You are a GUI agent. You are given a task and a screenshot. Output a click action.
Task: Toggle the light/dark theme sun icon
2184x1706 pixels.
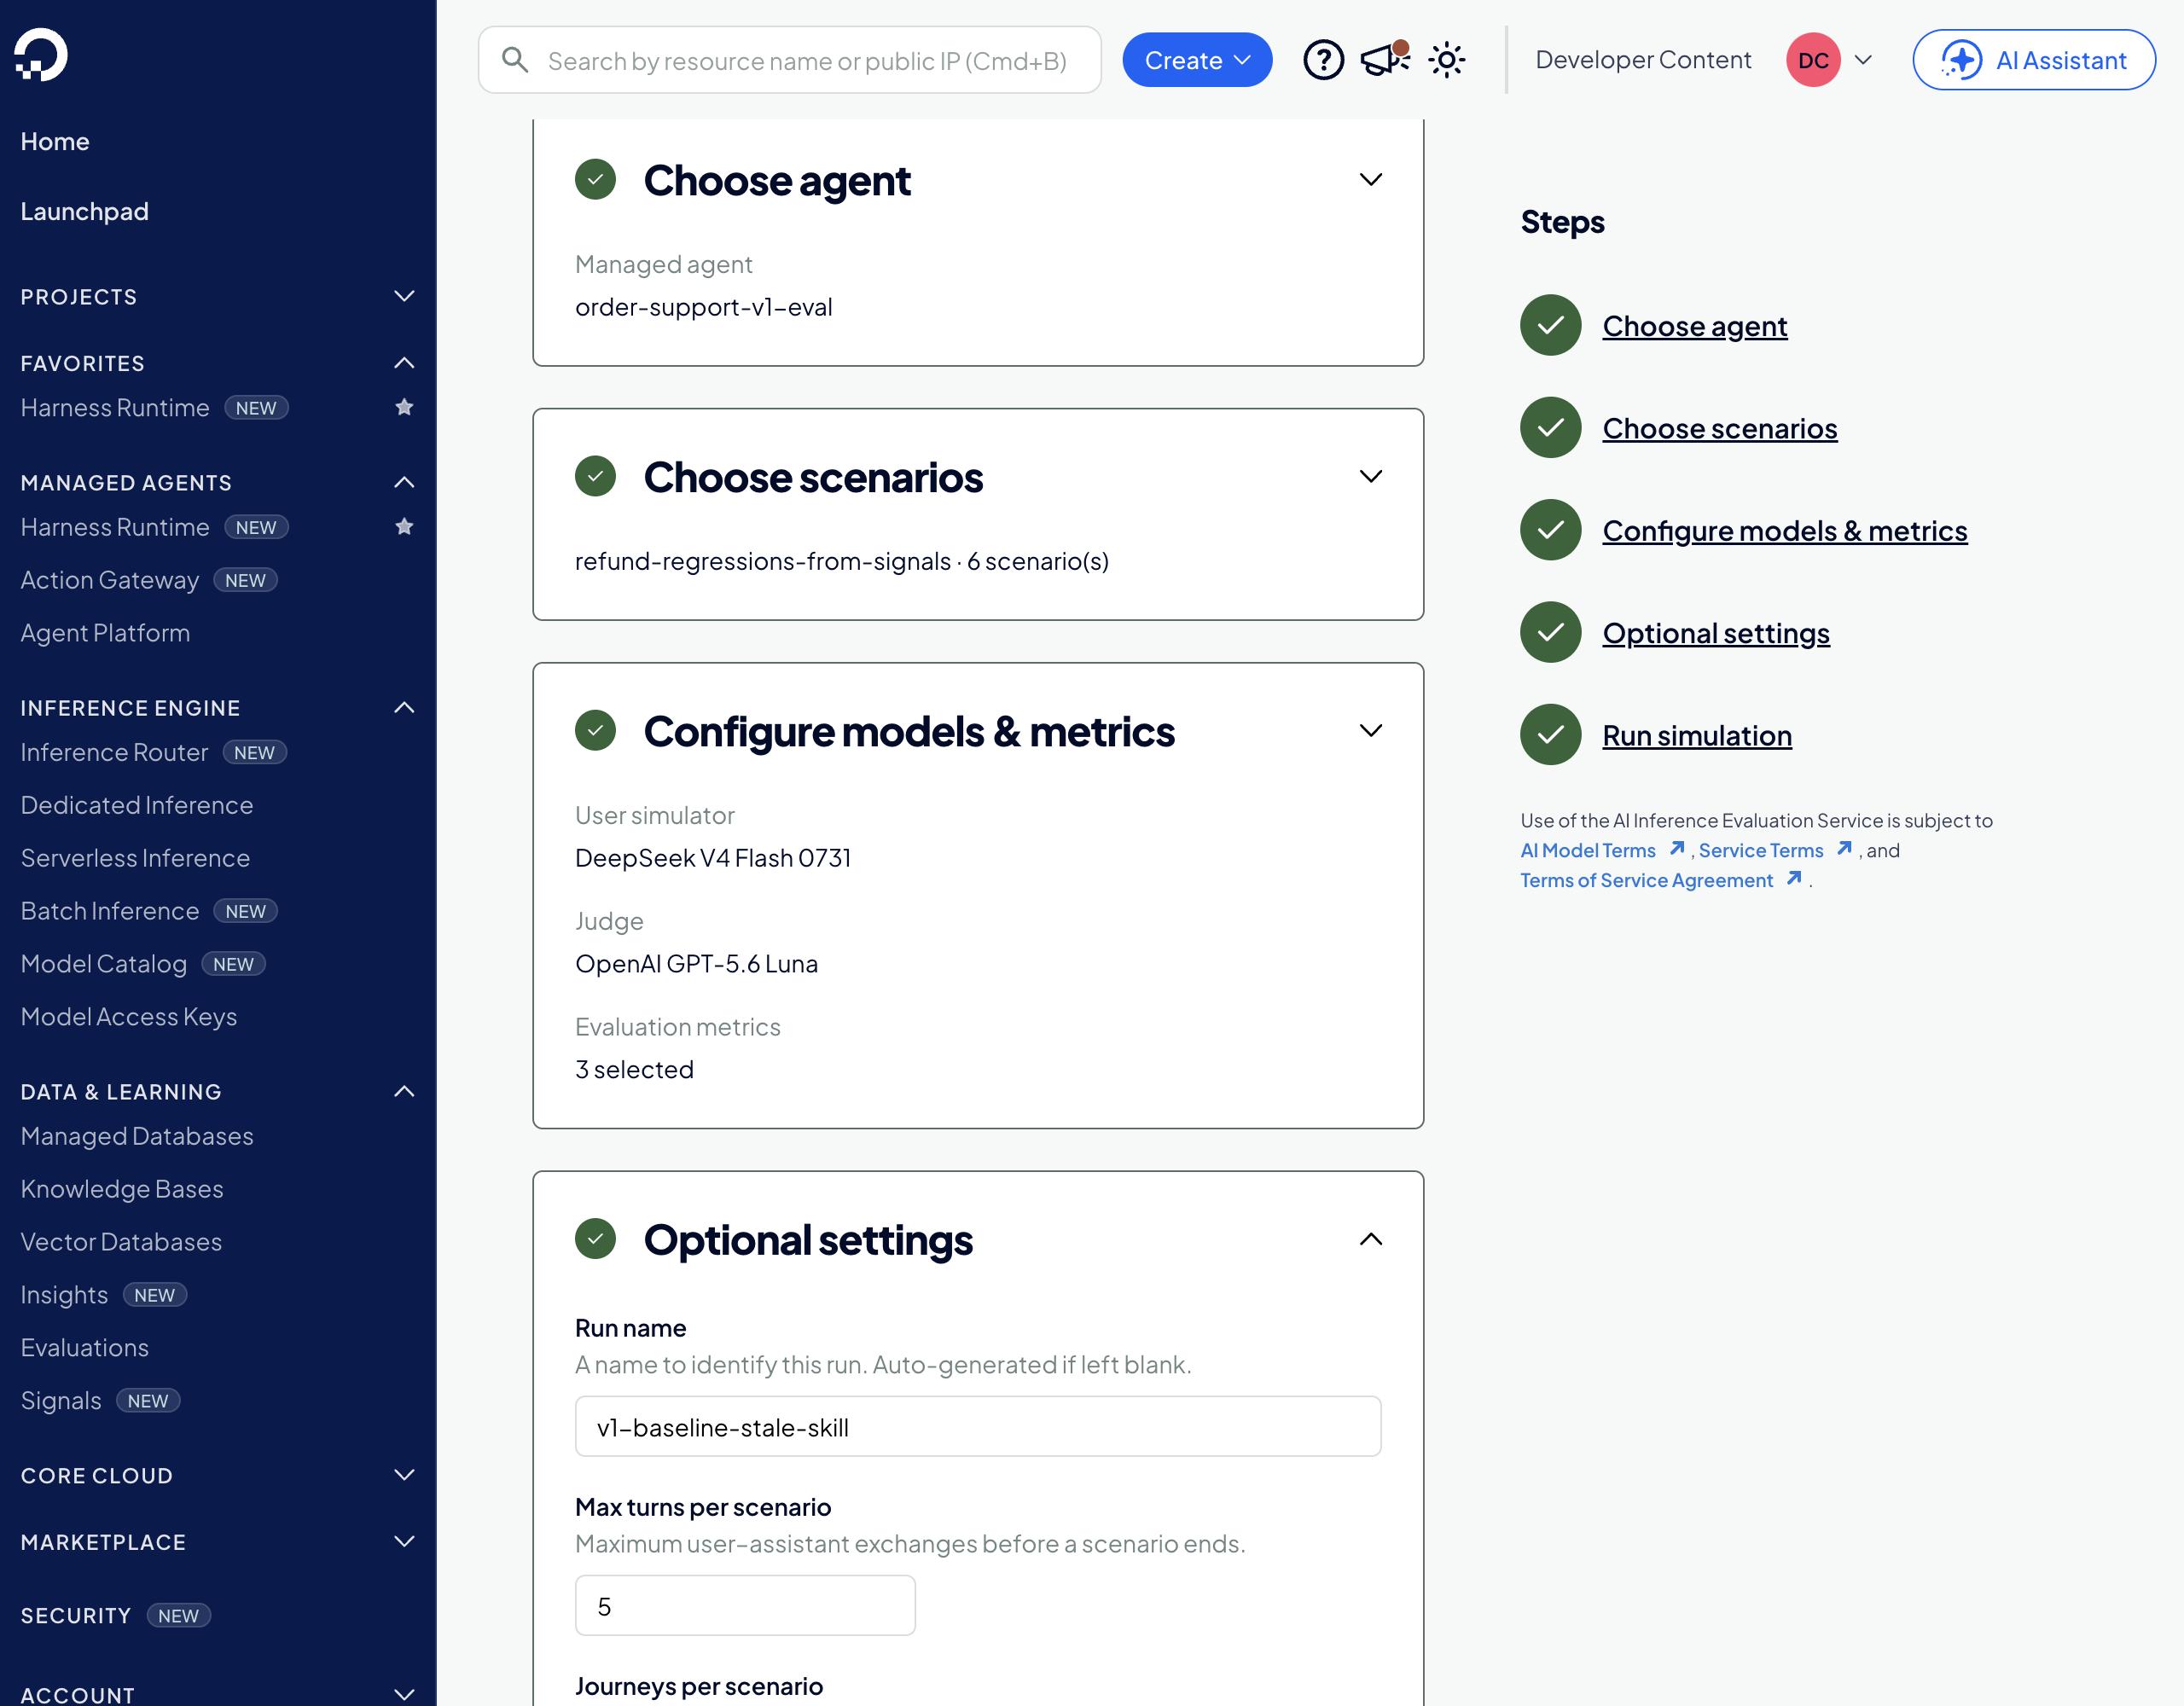click(1446, 60)
